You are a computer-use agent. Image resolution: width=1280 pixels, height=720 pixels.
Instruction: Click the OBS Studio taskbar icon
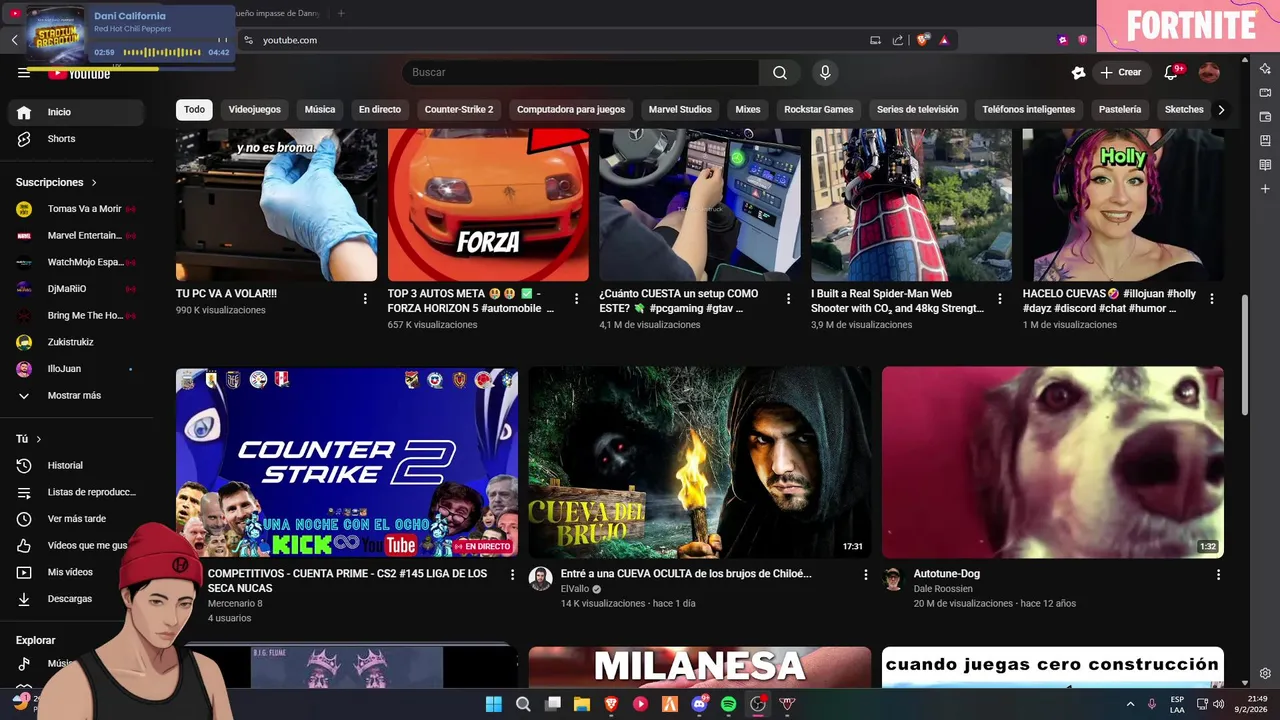758,704
